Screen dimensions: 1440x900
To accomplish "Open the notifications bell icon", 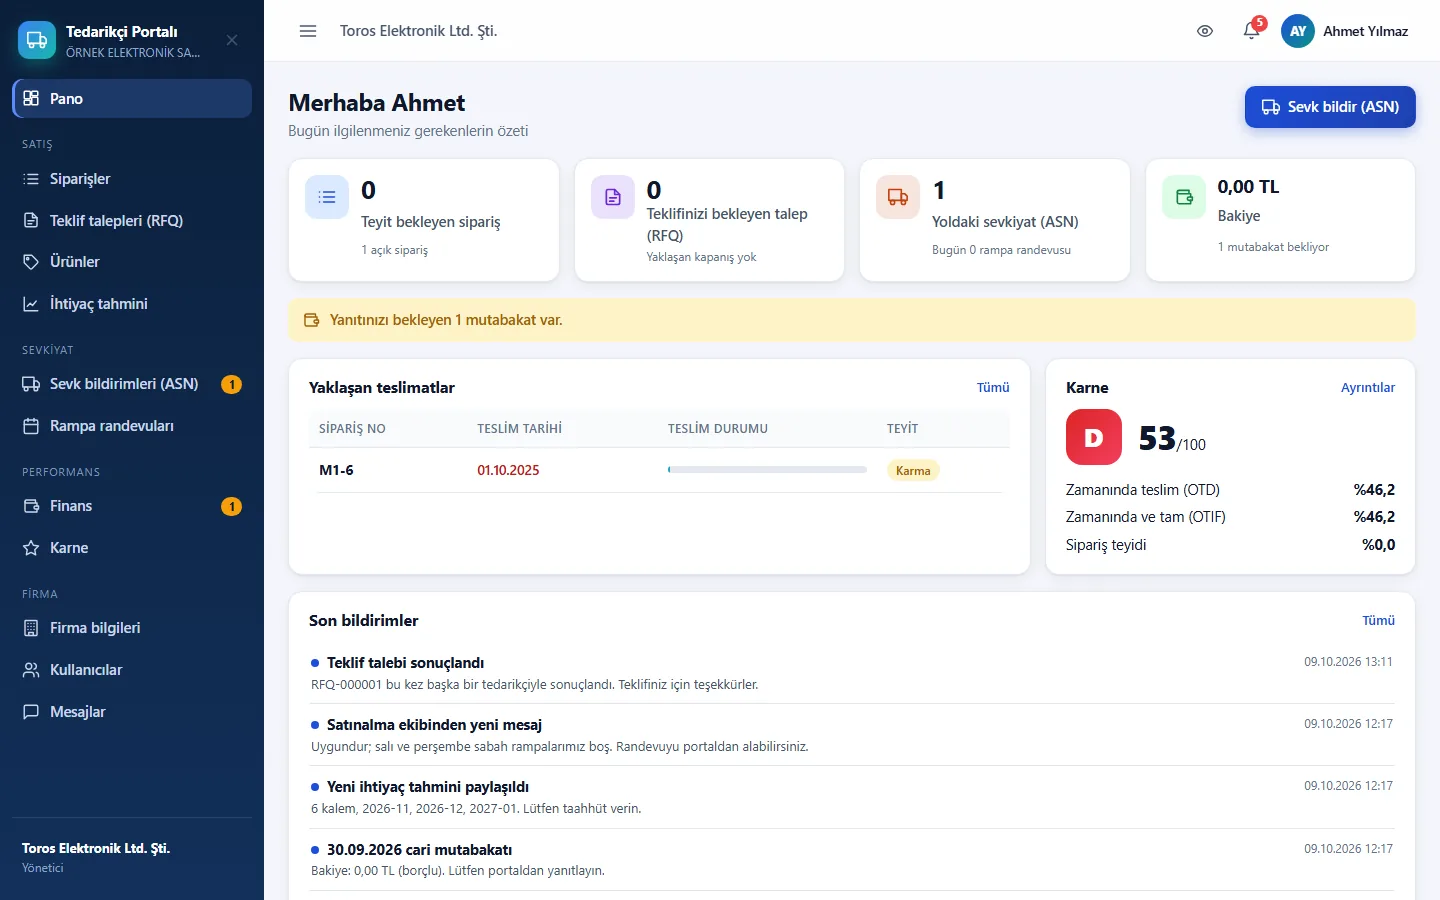I will 1251,31.
